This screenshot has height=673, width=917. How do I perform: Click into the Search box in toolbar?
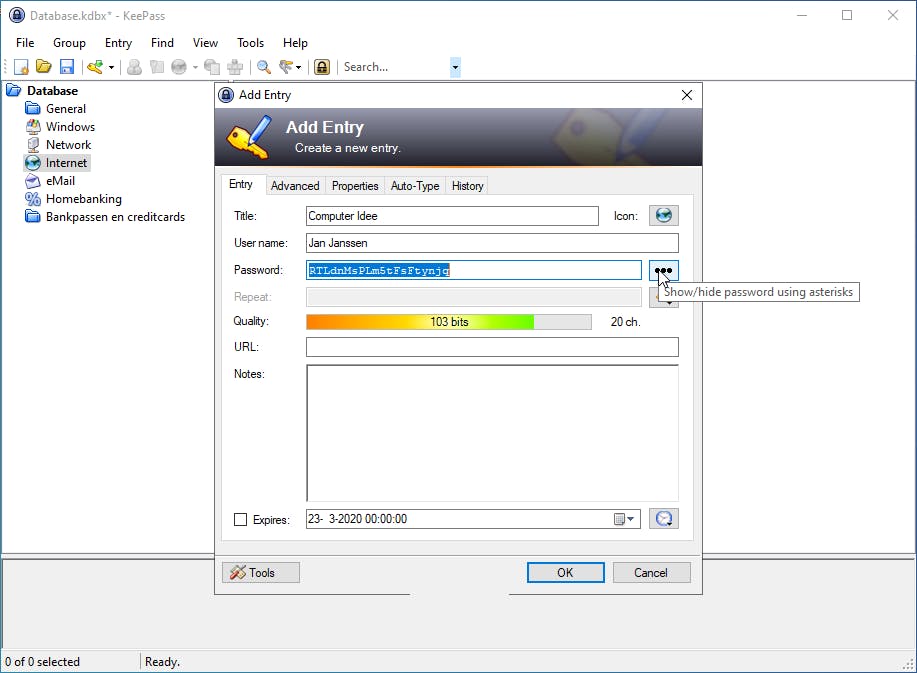395,67
